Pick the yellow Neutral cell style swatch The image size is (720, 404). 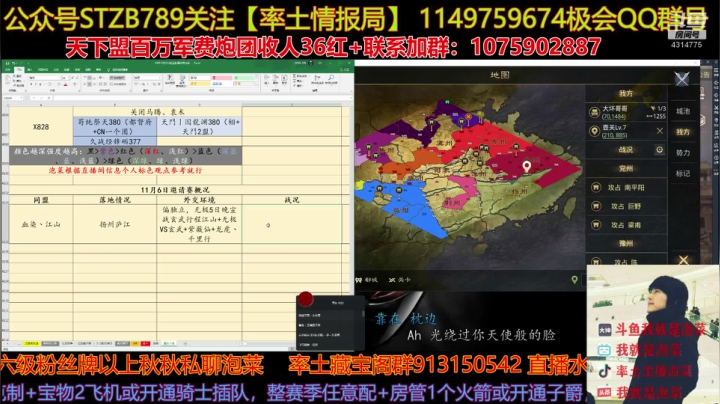point(200,84)
